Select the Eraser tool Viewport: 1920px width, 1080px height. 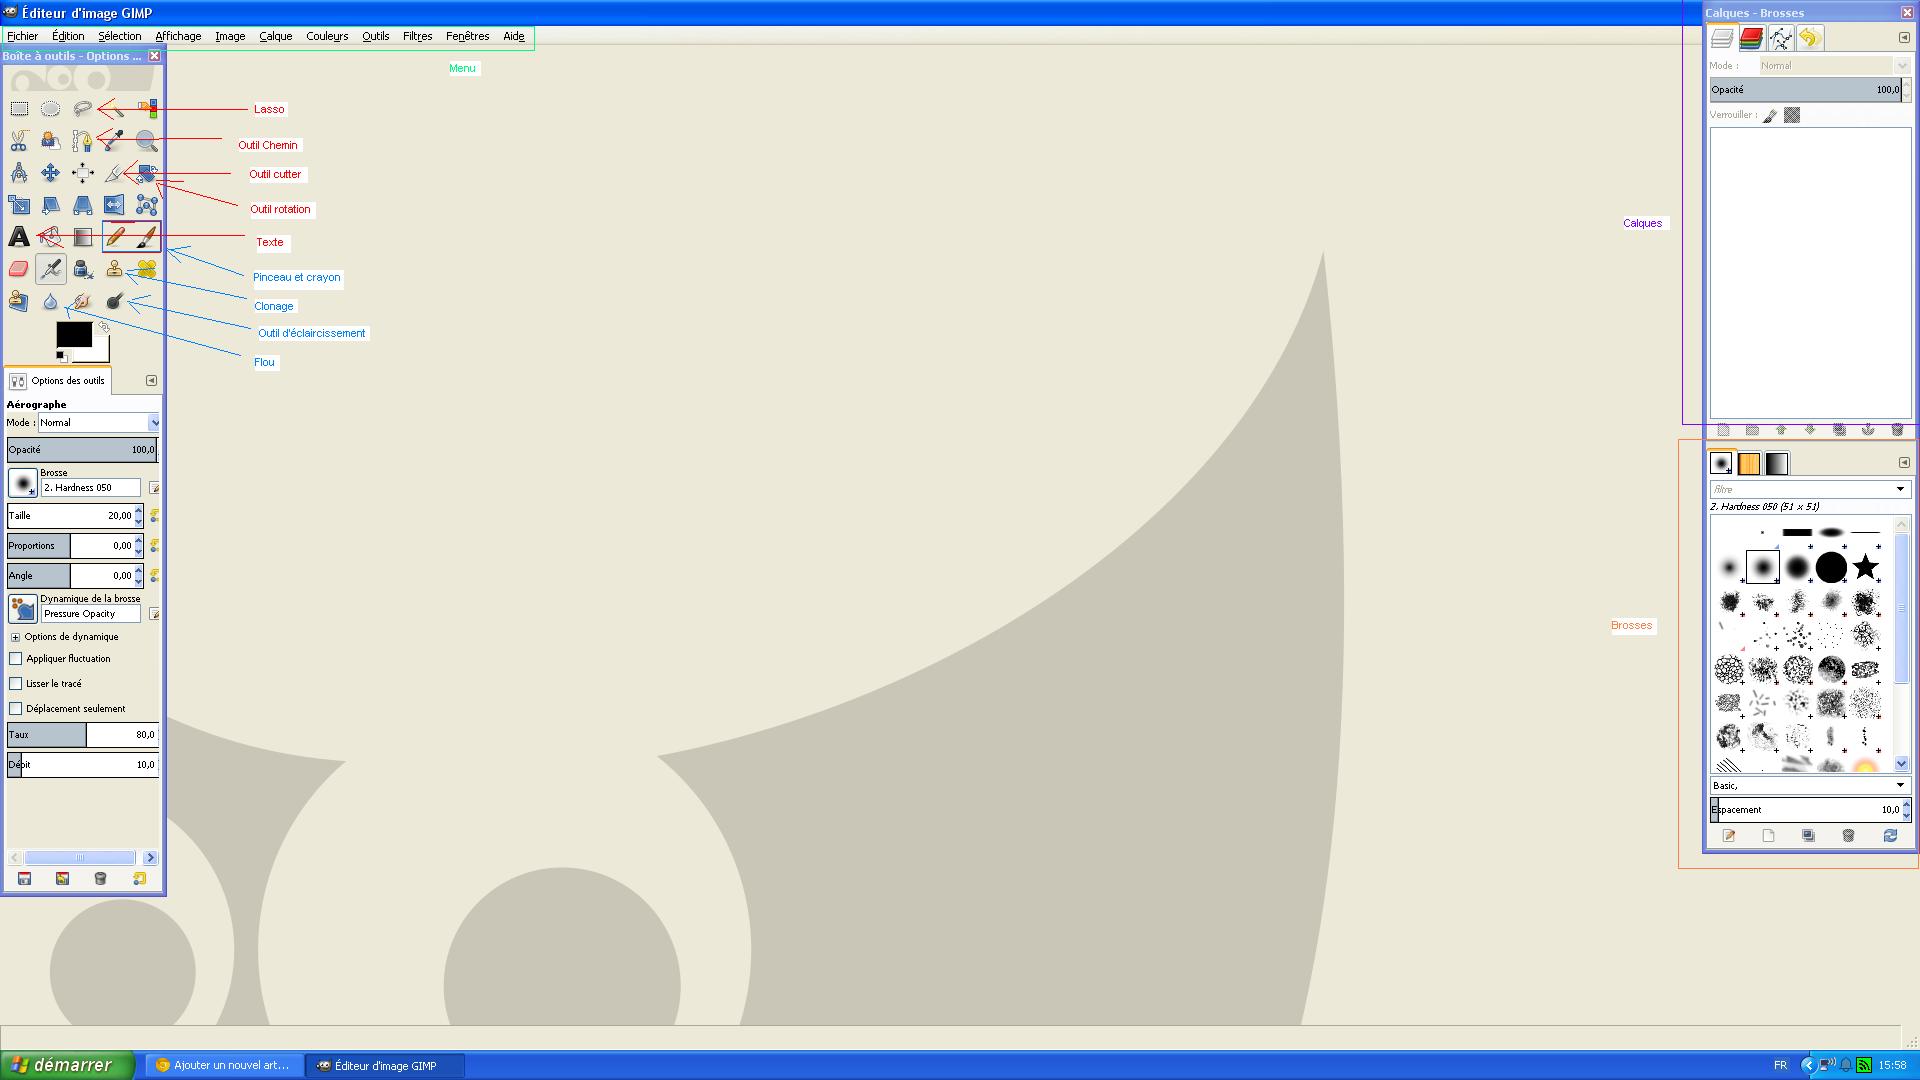[19, 269]
